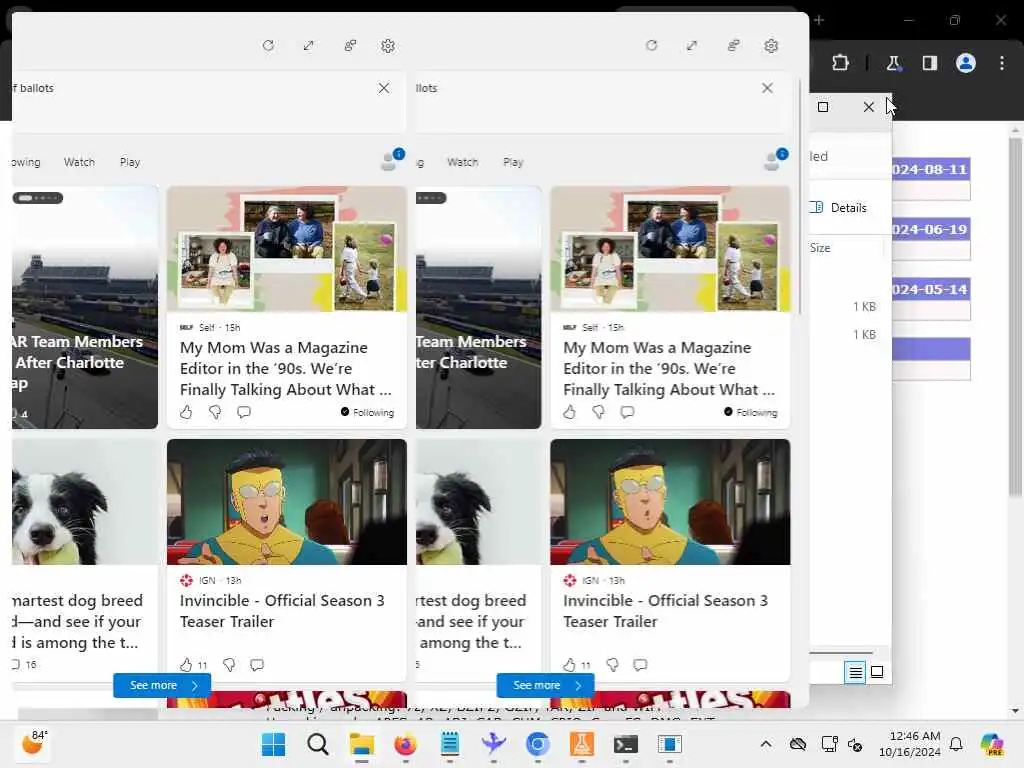Open profile notifications icon in right feed

point(775,159)
